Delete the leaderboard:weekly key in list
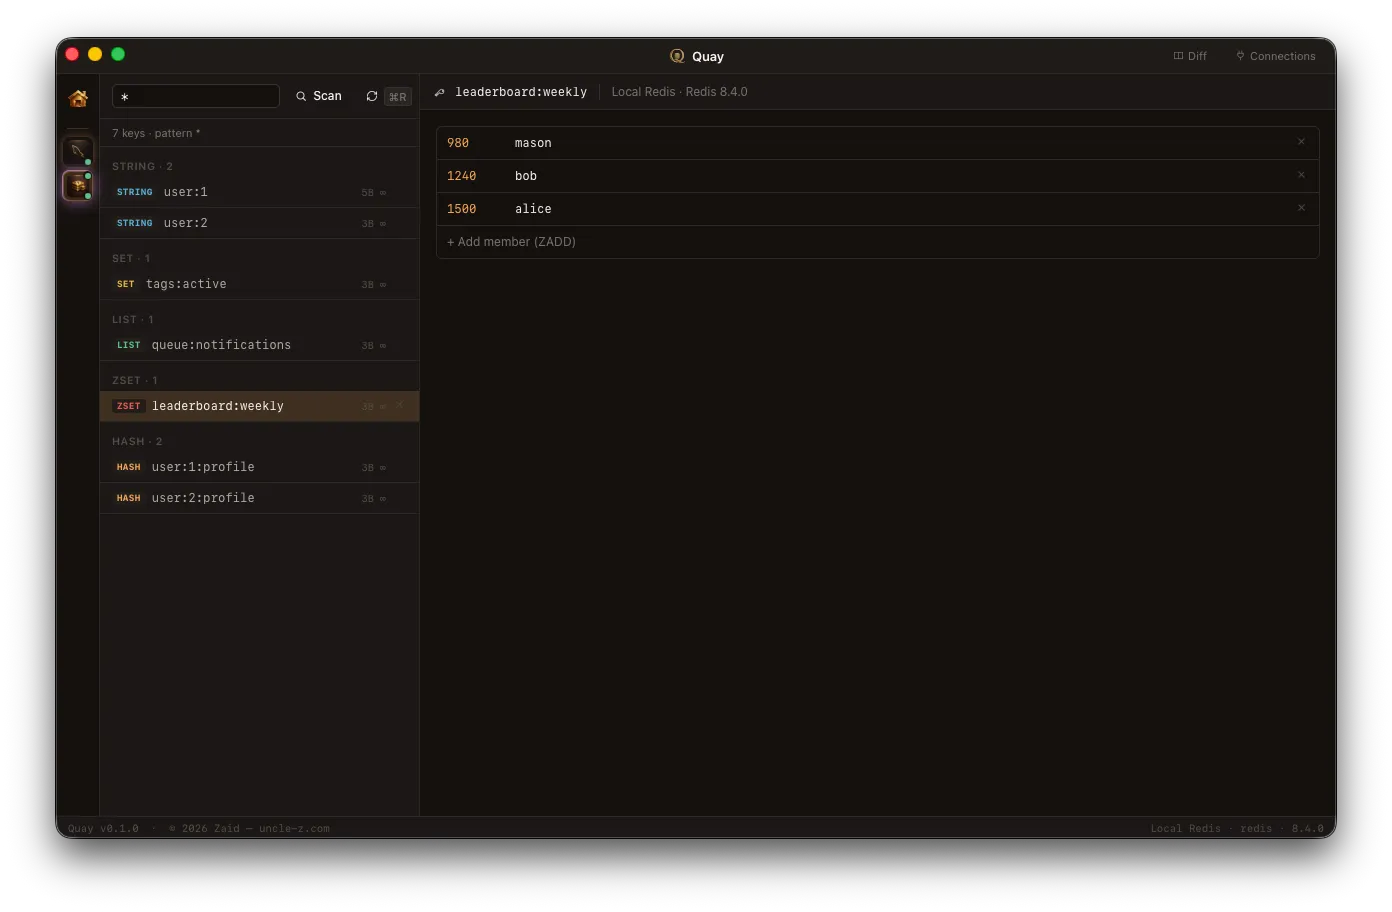The height and width of the screenshot is (912, 1392). [400, 405]
